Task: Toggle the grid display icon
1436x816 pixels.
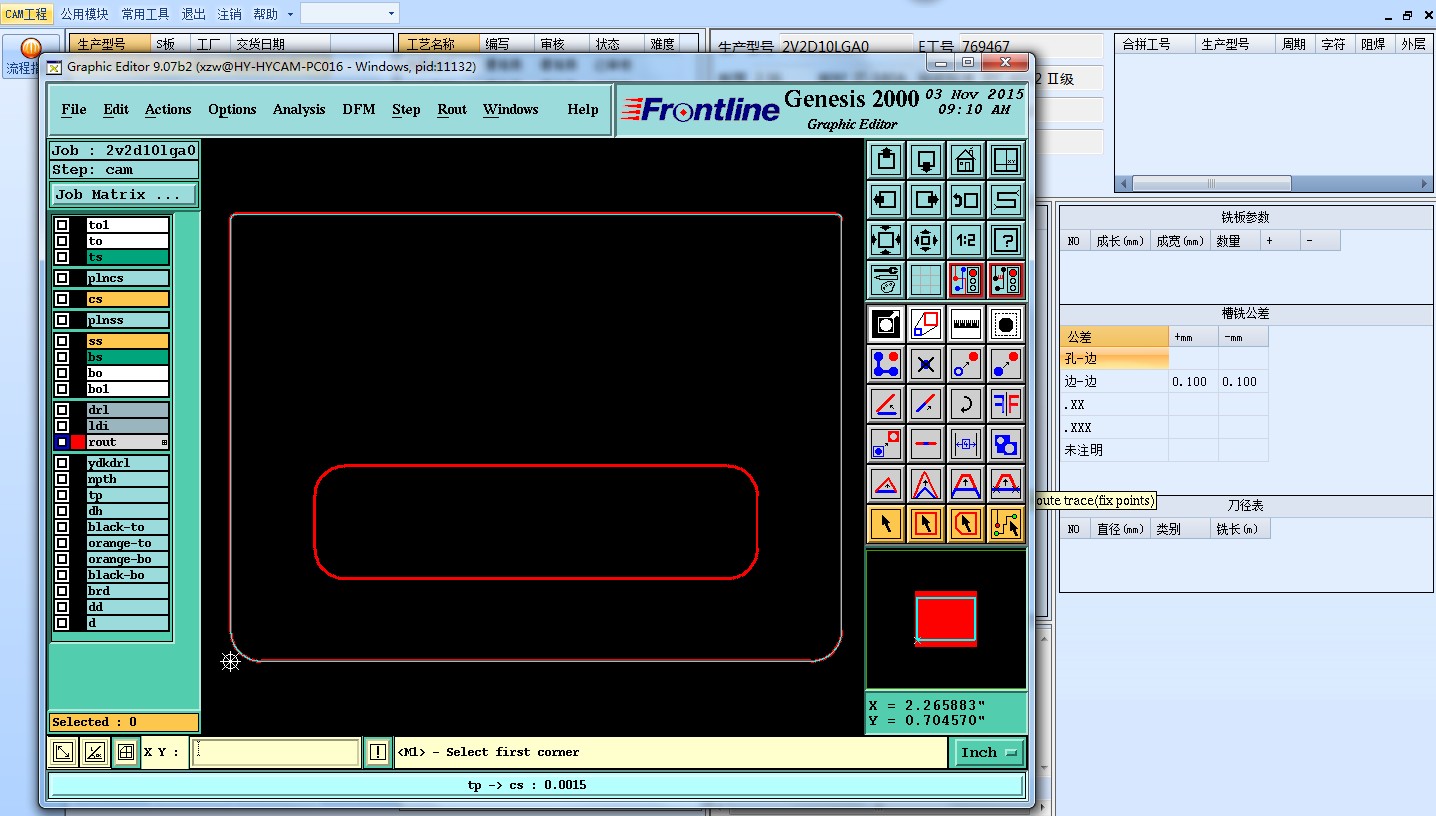Action: pyautogui.click(x=925, y=280)
